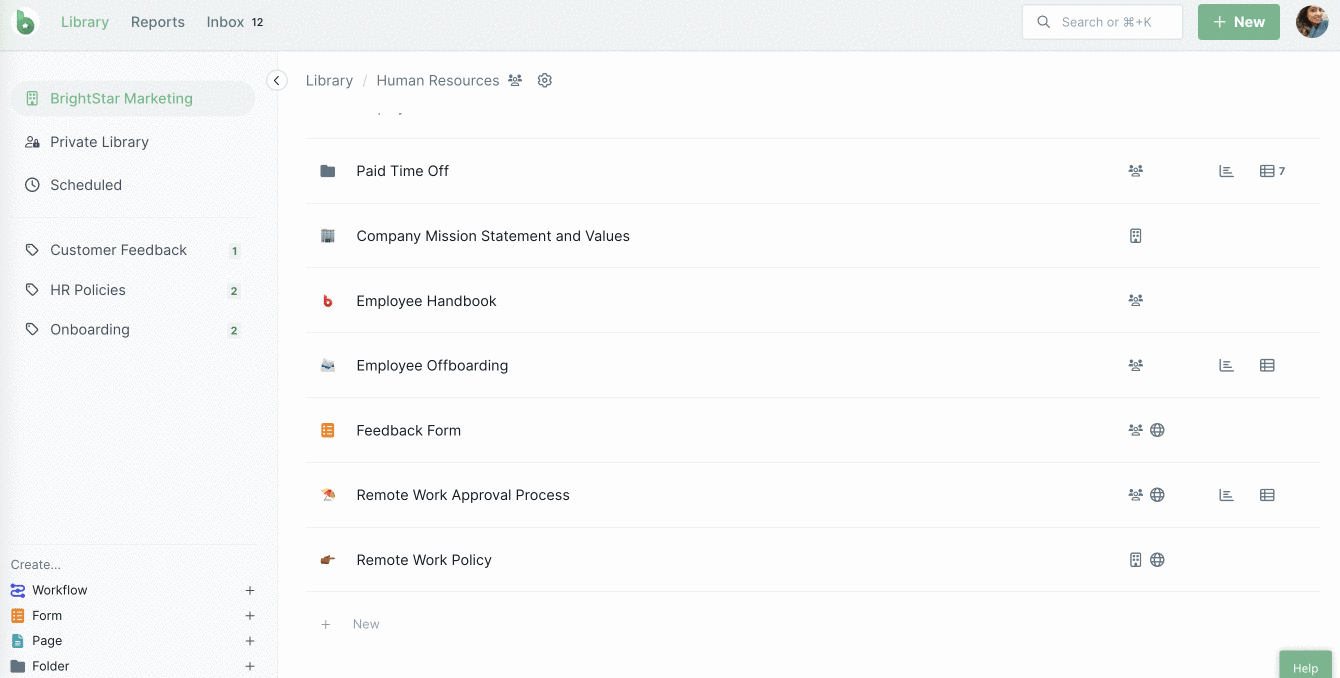Click the red Employee Handbook icon
Screen dimensions: 1340x678
pyautogui.click(x=328, y=301)
